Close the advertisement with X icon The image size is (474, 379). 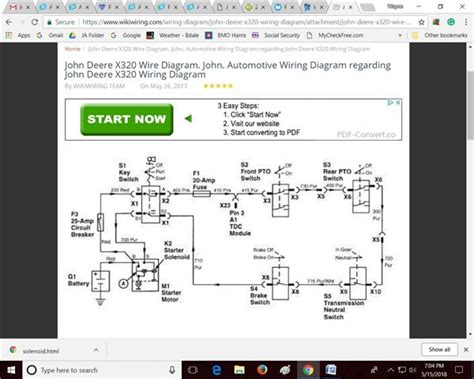pos(398,103)
